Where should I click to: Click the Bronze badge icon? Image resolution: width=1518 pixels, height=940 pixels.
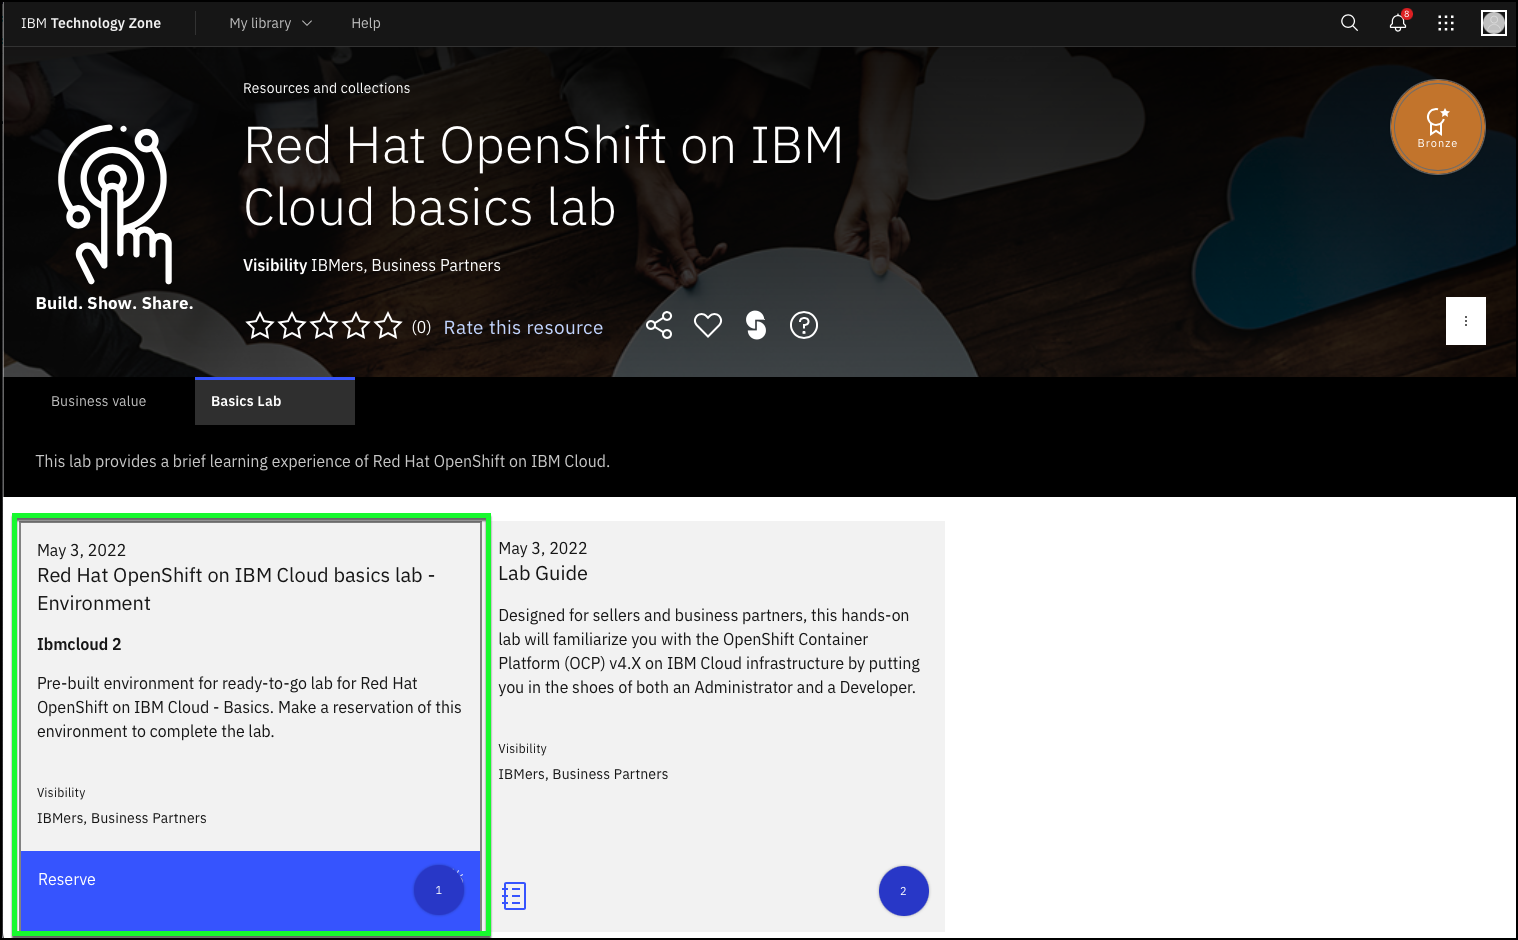tap(1437, 127)
